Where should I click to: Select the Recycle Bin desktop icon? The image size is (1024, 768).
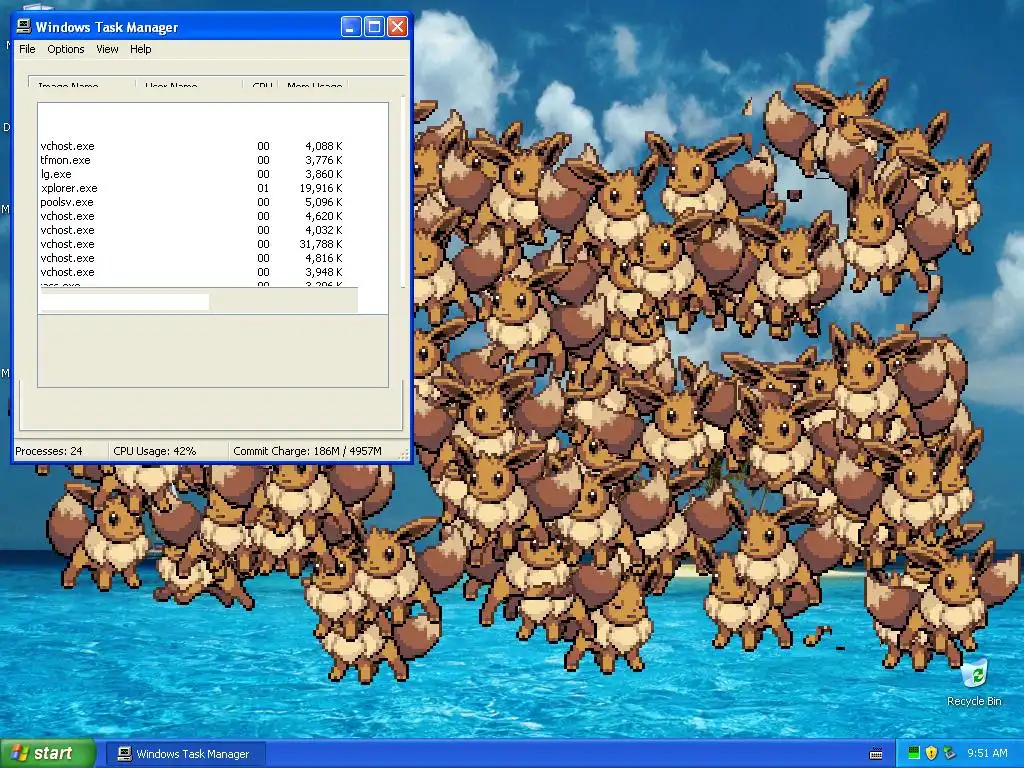(x=974, y=682)
